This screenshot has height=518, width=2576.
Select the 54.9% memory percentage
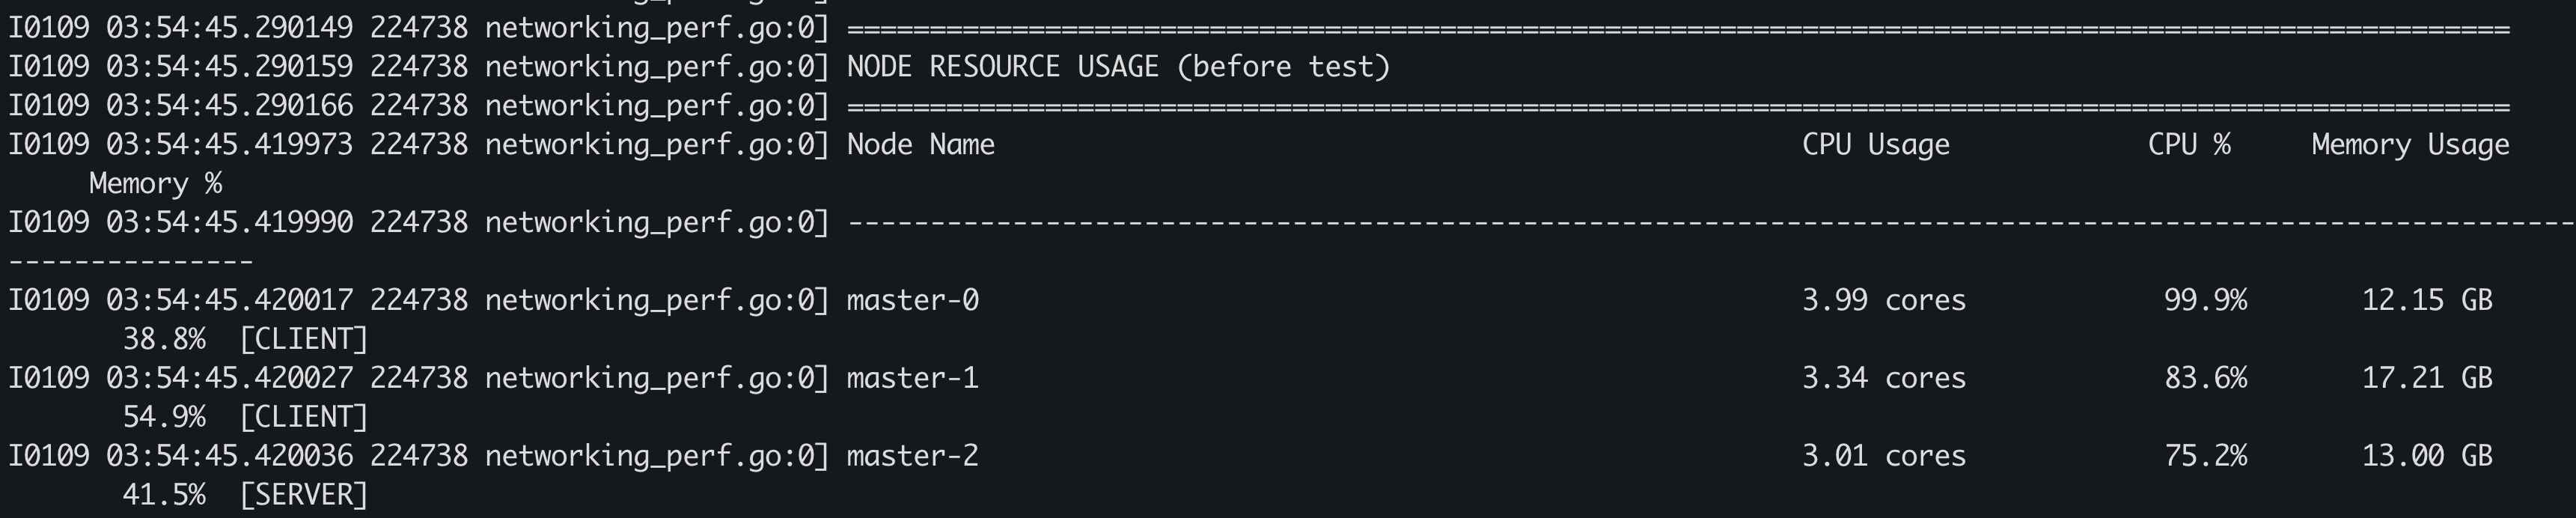[164, 417]
